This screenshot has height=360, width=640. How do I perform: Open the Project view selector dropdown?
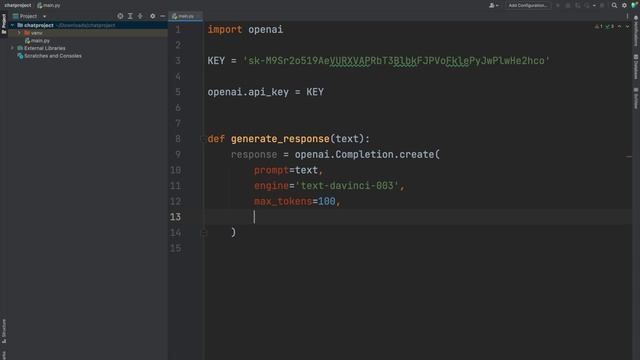(x=29, y=16)
